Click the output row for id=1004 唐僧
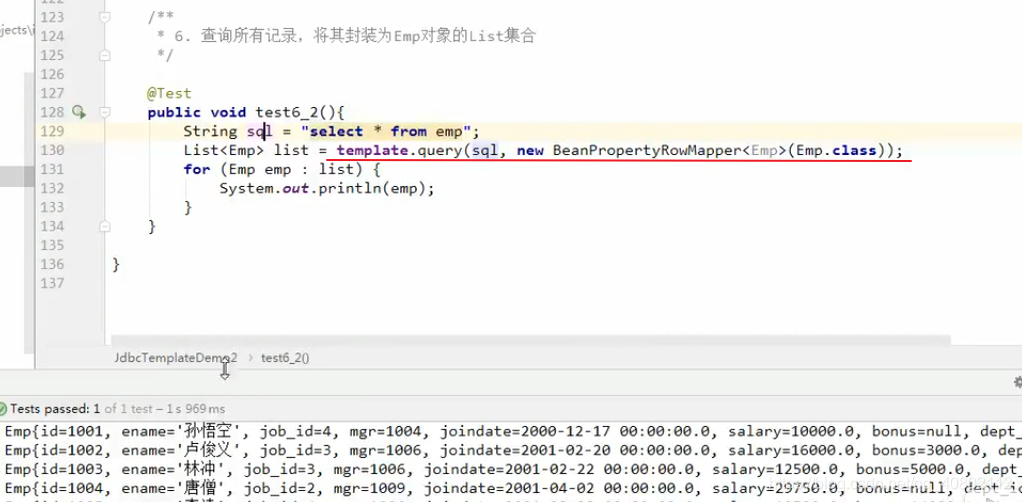 pyautogui.click(x=511, y=488)
